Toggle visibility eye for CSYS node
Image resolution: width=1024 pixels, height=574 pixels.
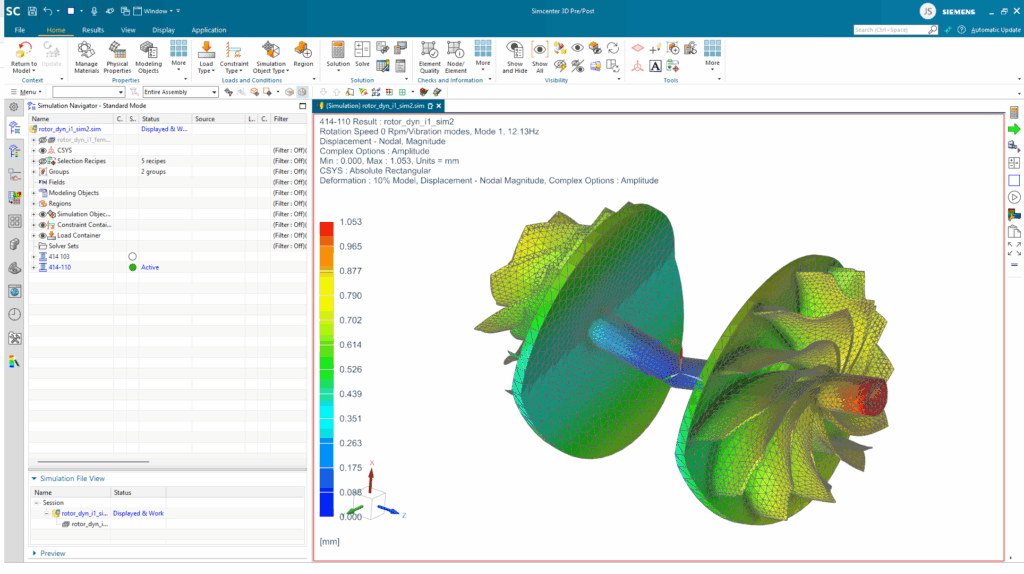point(43,150)
